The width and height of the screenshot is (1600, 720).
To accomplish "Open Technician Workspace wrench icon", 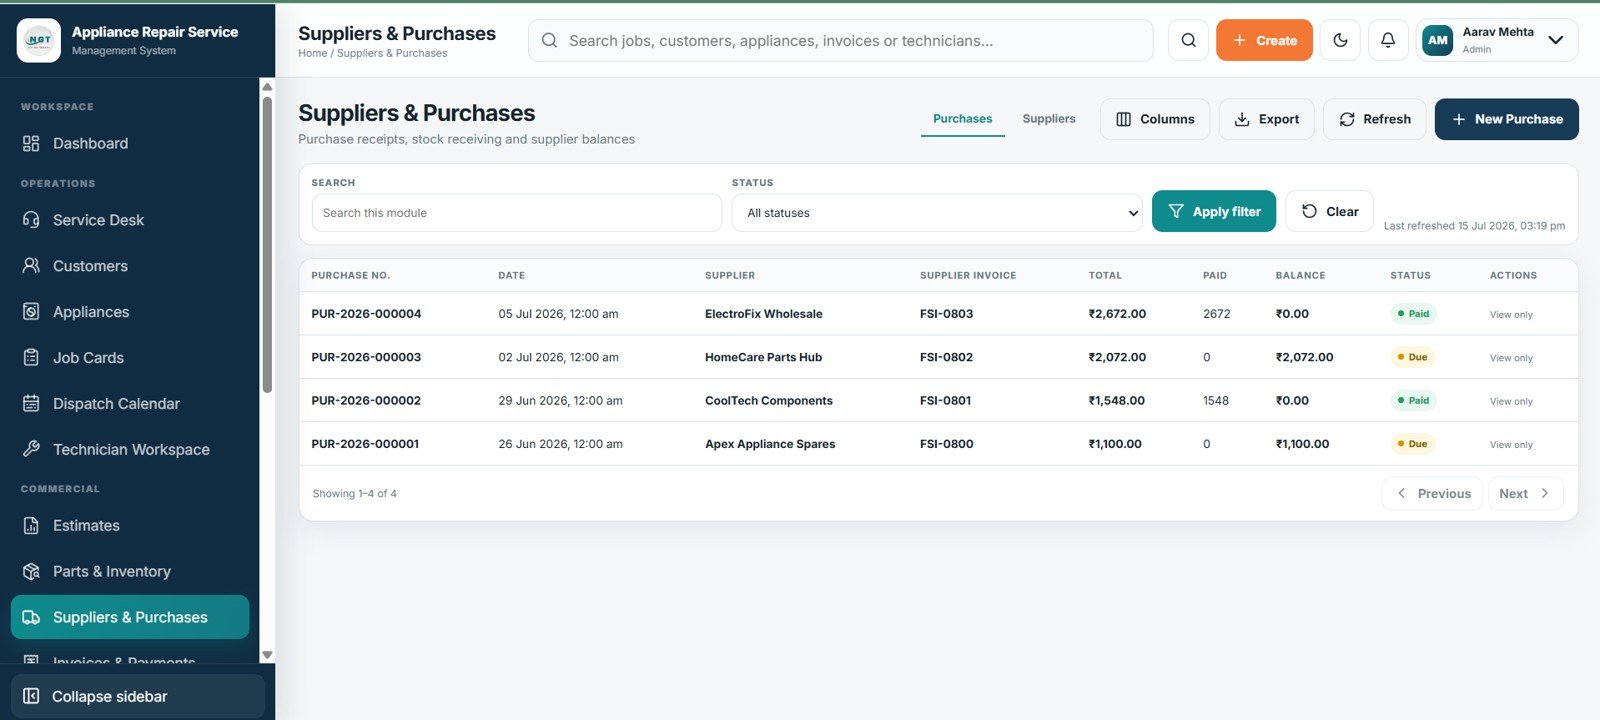I will (x=31, y=449).
